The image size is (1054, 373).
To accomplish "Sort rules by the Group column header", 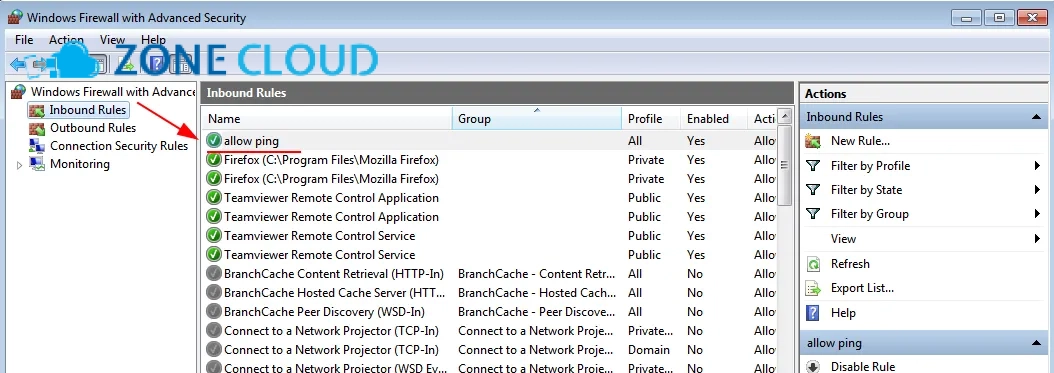I will click(x=537, y=119).
